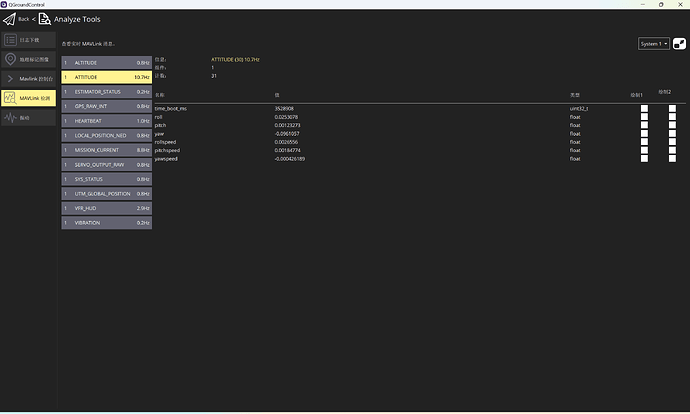Click the pitch value 0.00123273
This screenshot has width=690, height=414.
[287, 125]
